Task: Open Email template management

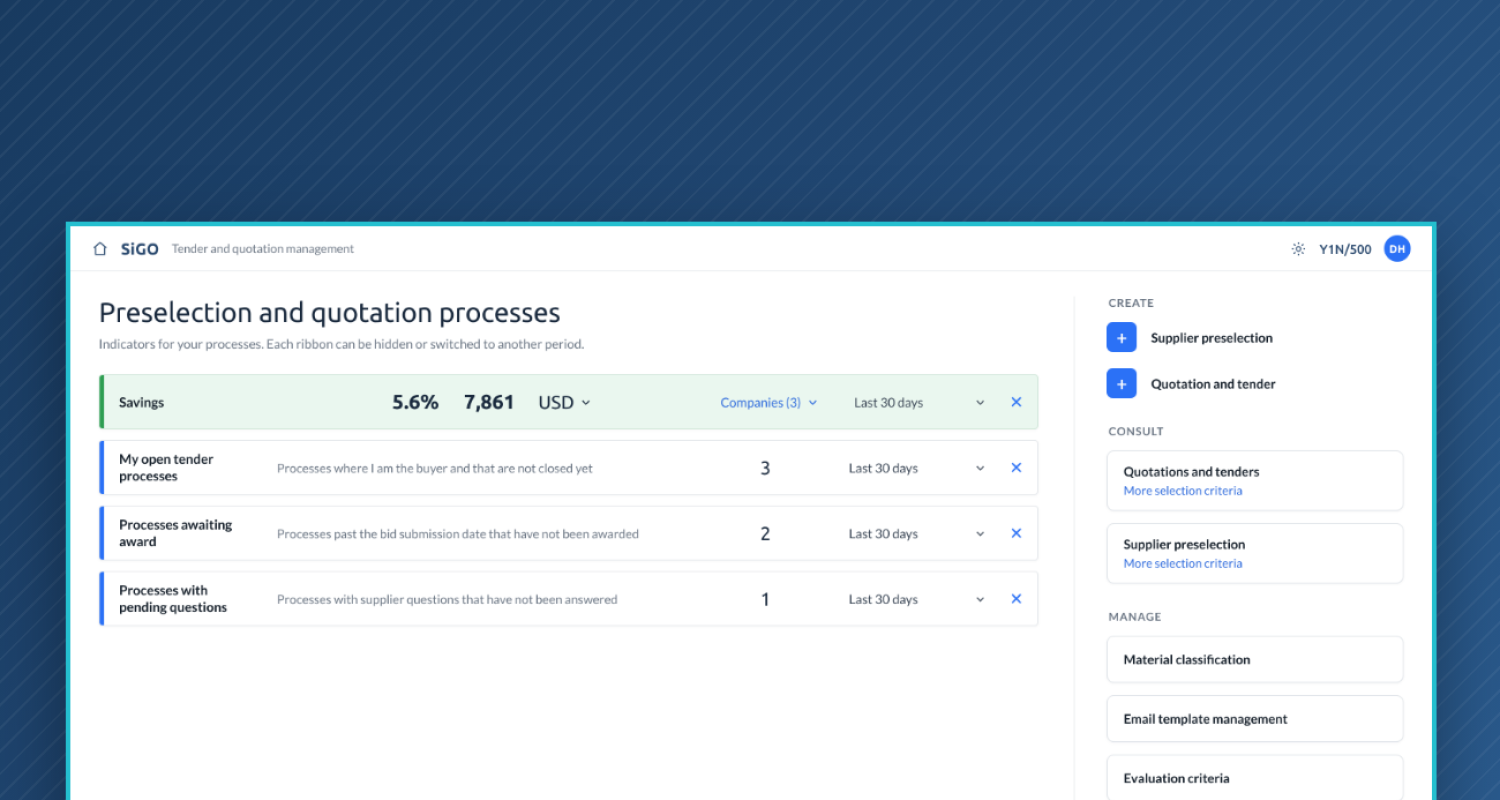Action: point(1255,719)
